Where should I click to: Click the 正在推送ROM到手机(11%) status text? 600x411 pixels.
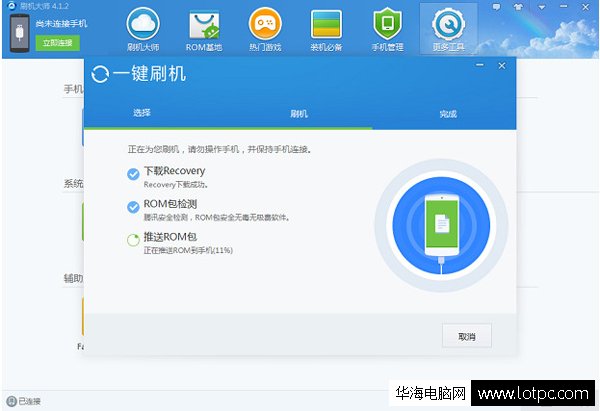point(188,250)
